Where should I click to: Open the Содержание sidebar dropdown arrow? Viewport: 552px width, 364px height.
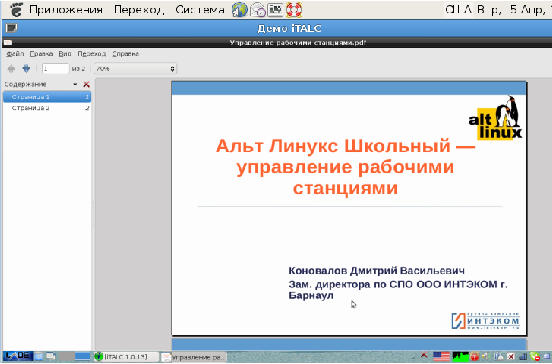[75, 84]
